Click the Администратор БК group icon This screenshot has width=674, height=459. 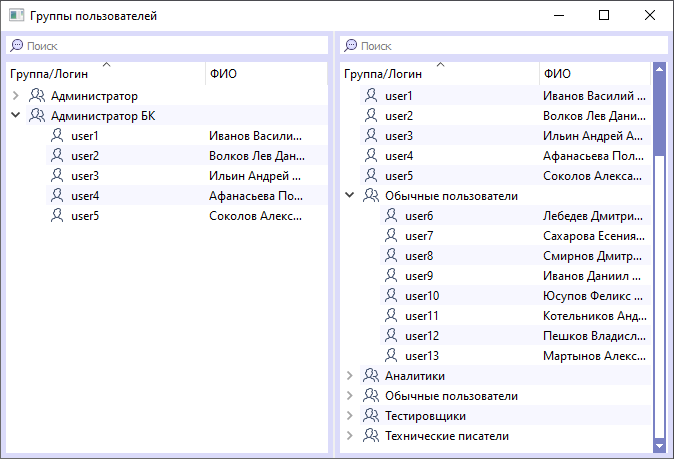37,116
